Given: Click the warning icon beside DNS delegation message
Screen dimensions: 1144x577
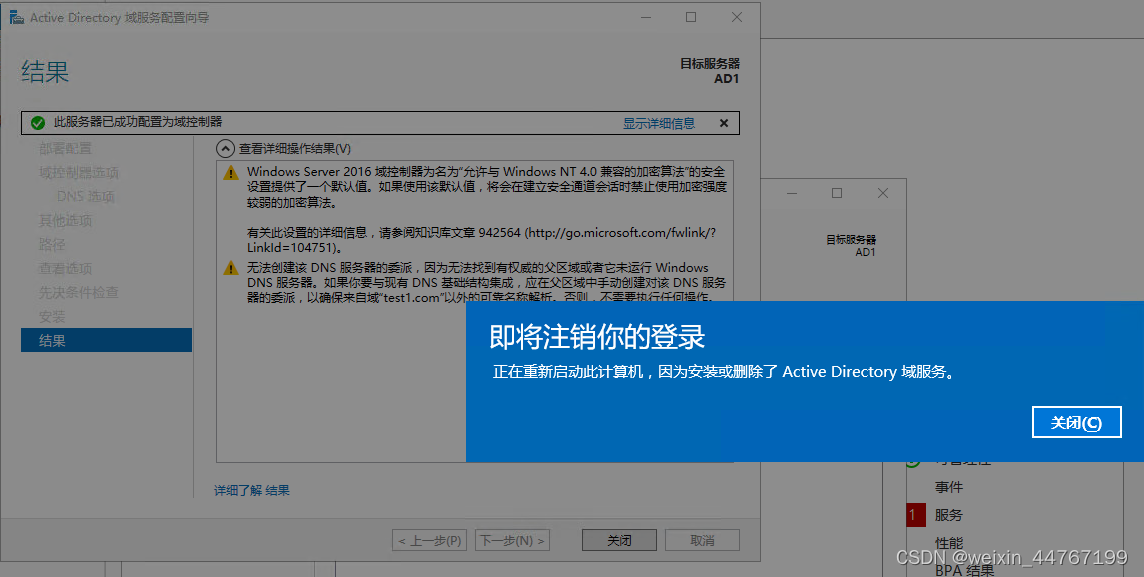Looking at the screenshot, I should [x=231, y=268].
